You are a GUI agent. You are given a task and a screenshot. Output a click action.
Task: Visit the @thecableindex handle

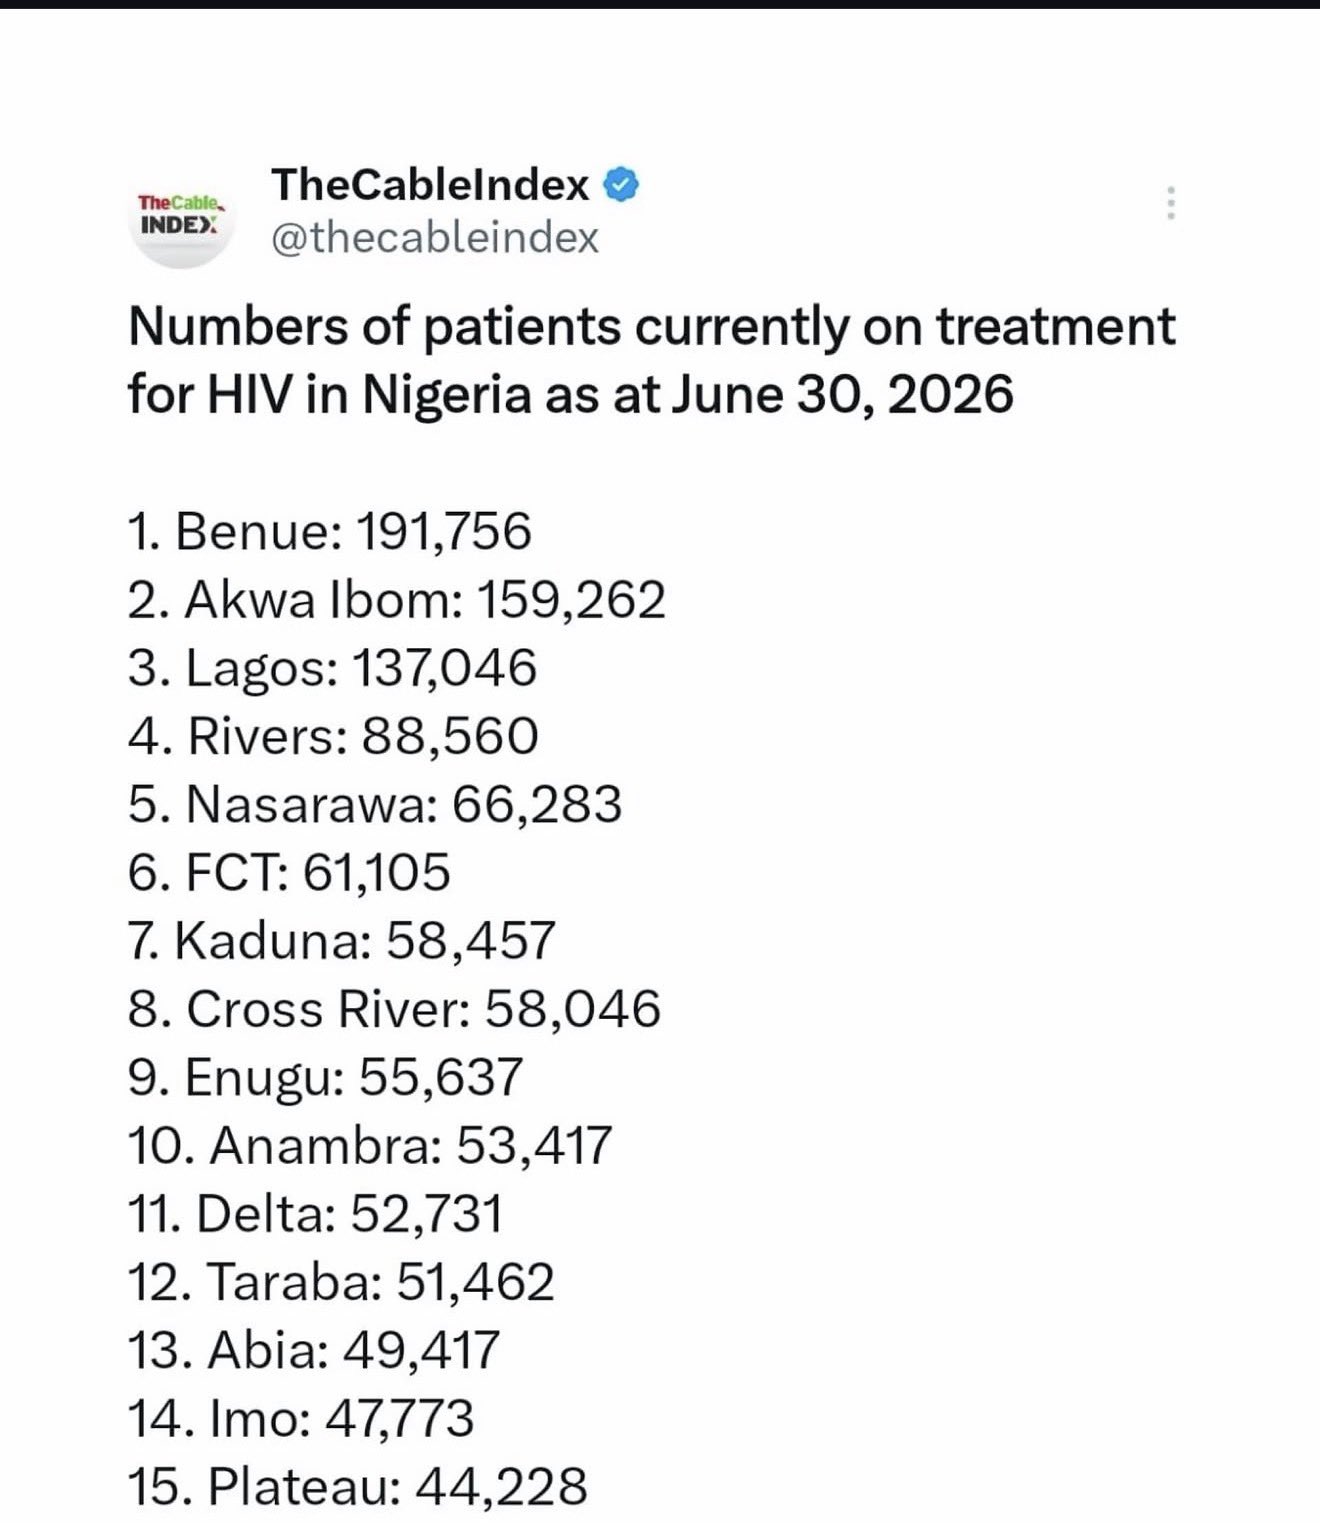[x=435, y=238]
